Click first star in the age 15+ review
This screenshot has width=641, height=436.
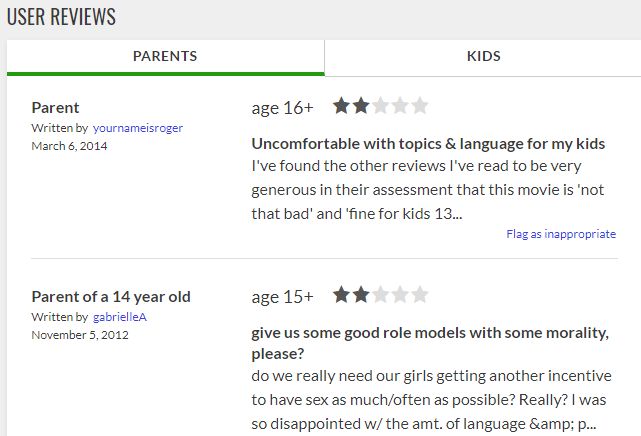point(342,295)
